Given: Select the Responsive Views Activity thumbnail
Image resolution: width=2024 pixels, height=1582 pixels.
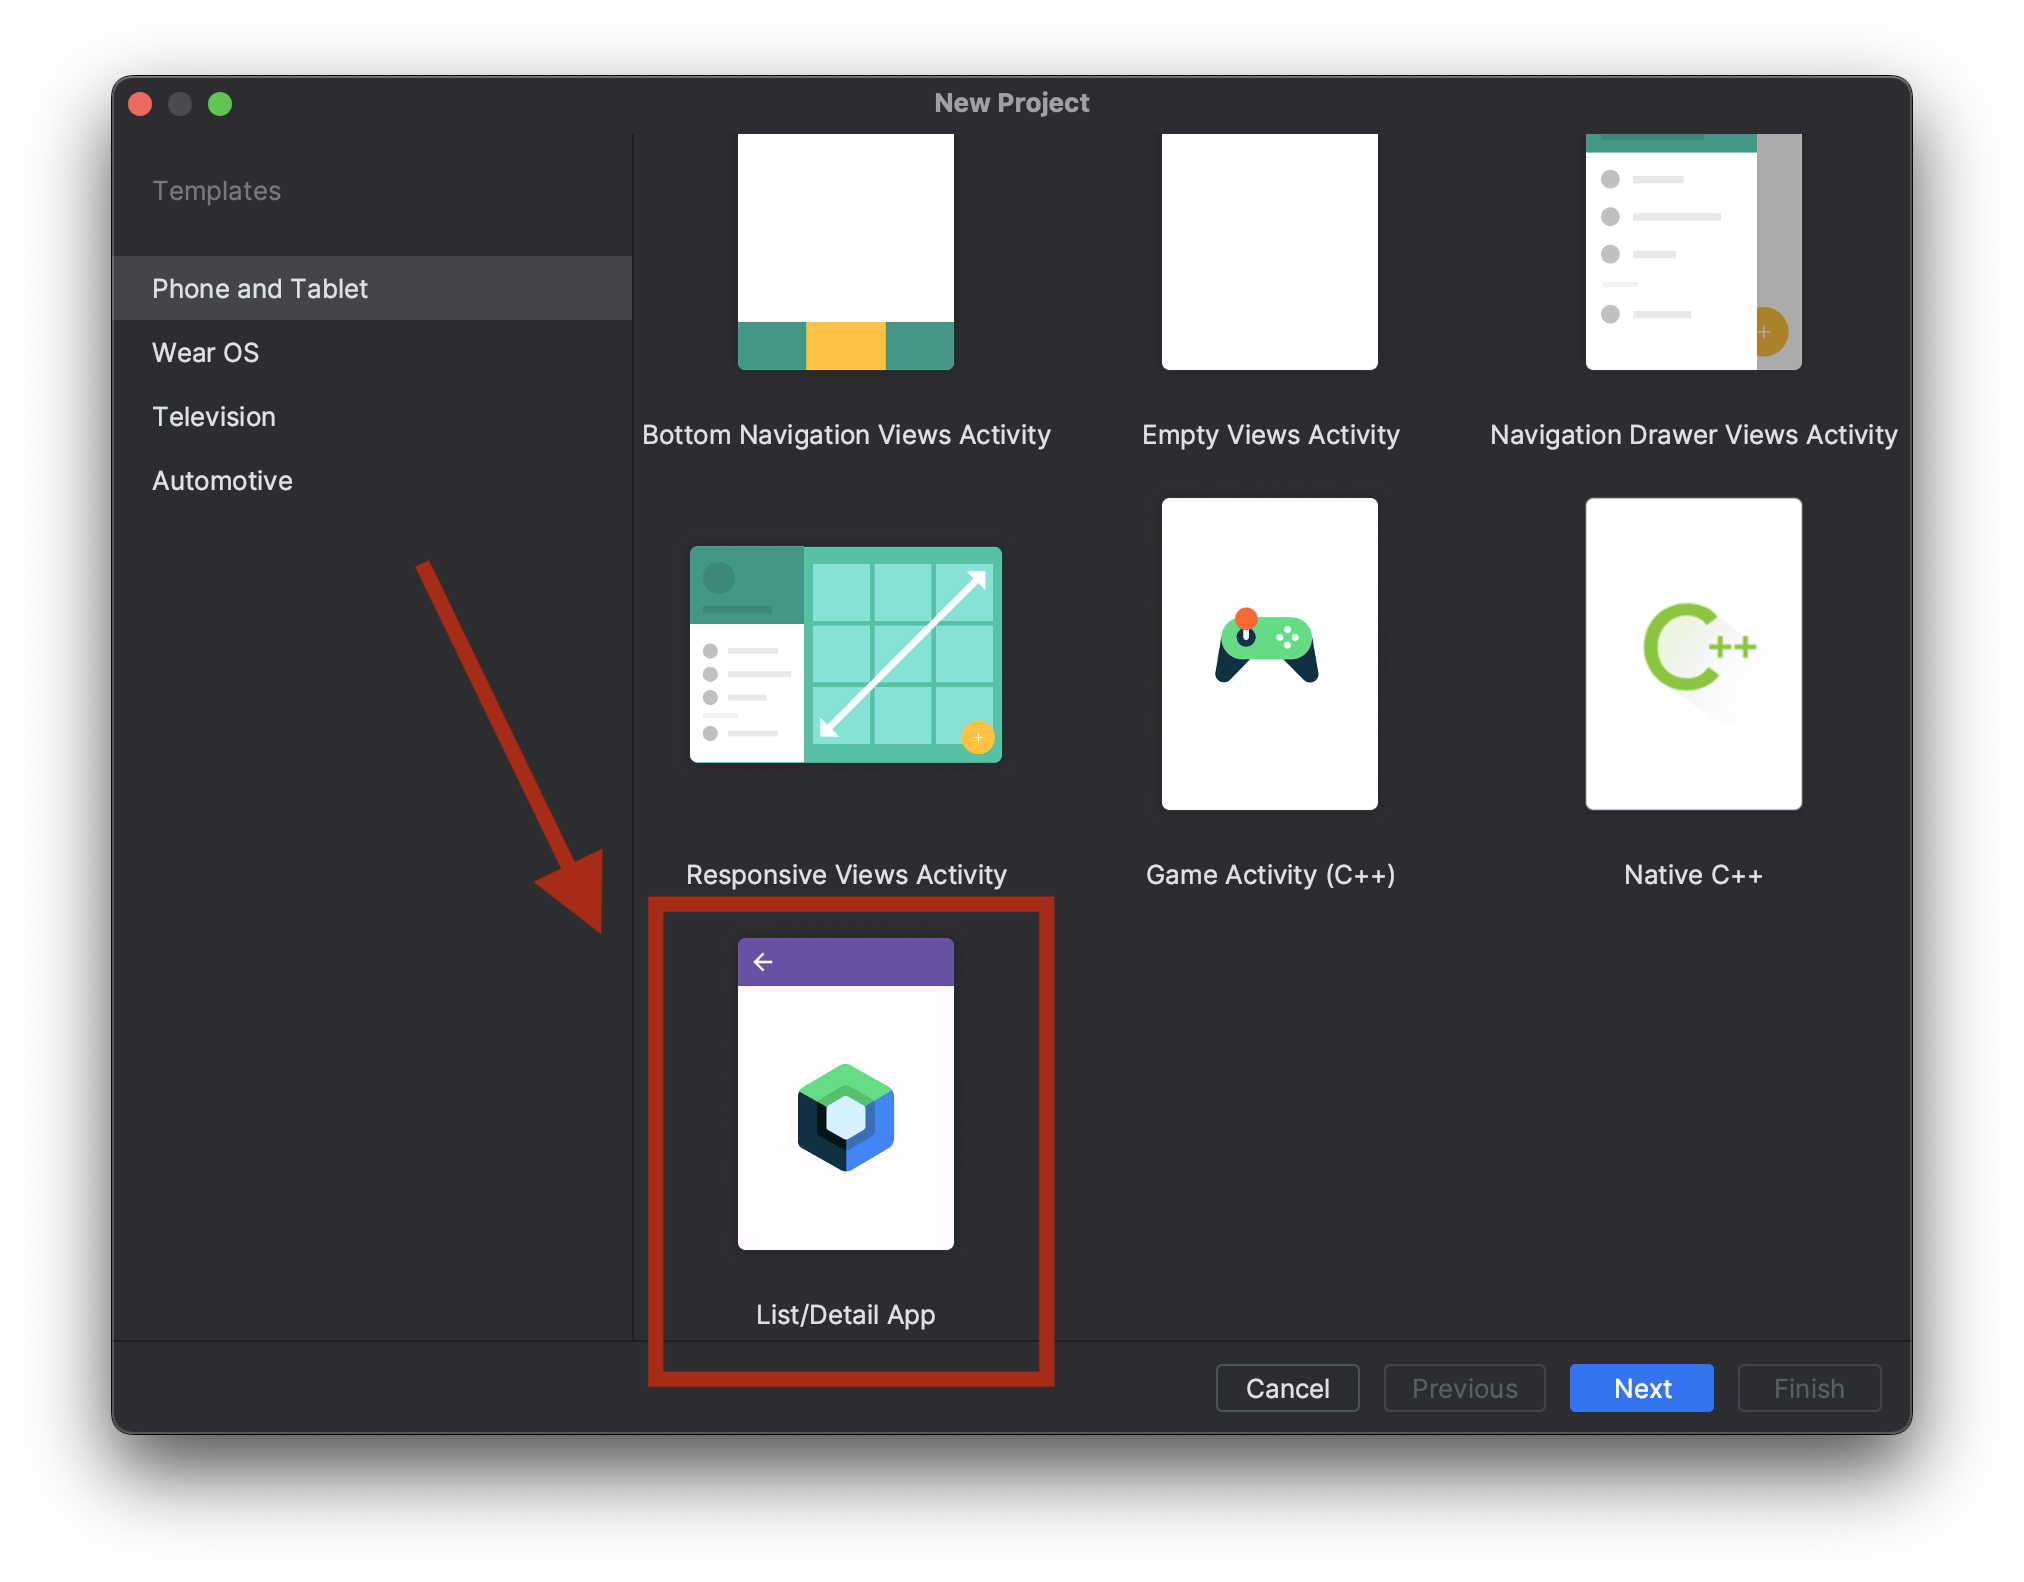Looking at the screenshot, I should click(845, 655).
